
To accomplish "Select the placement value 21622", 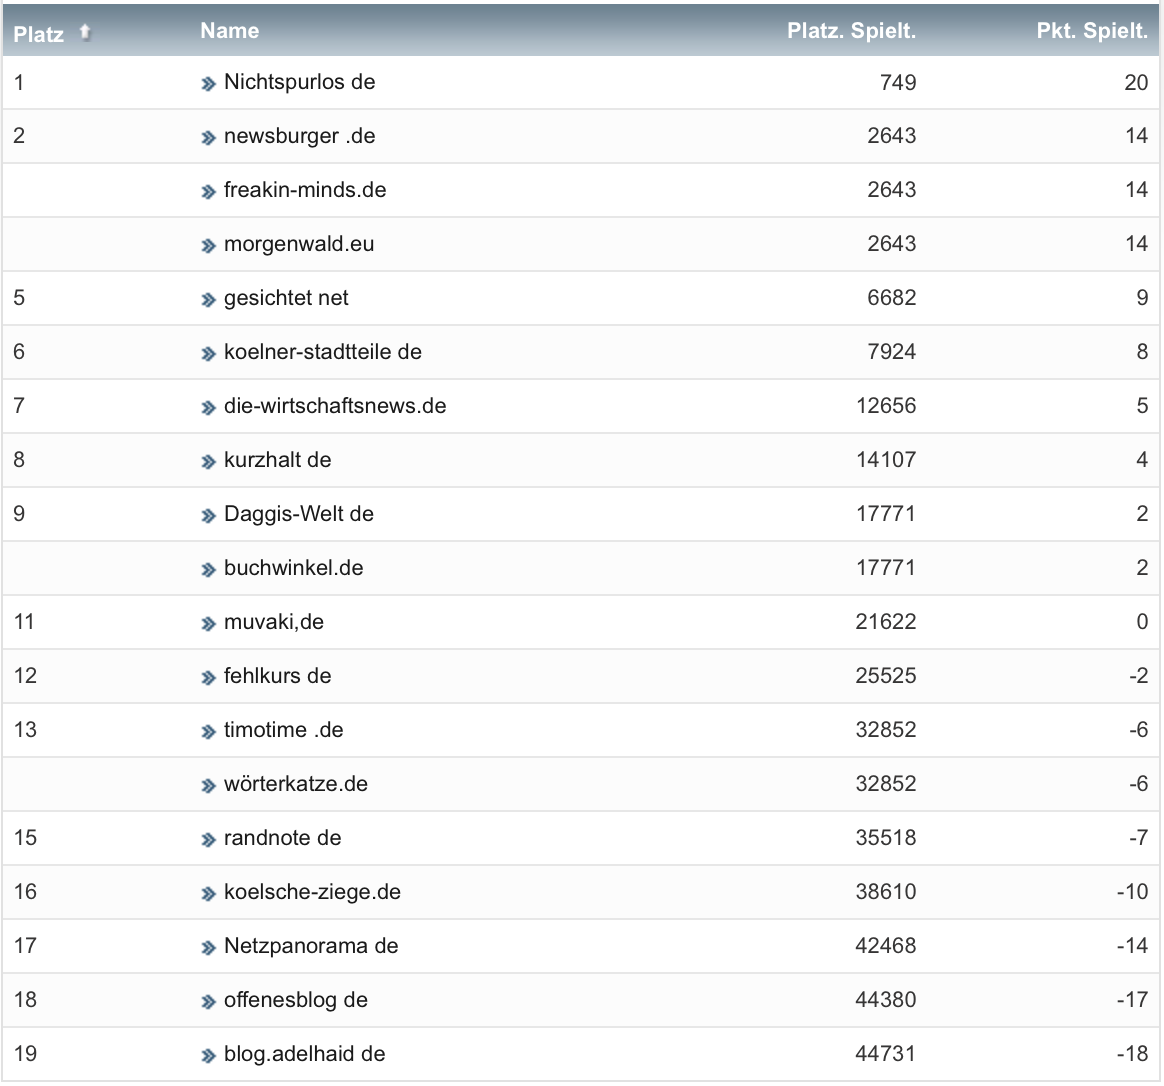I will [x=886, y=622].
